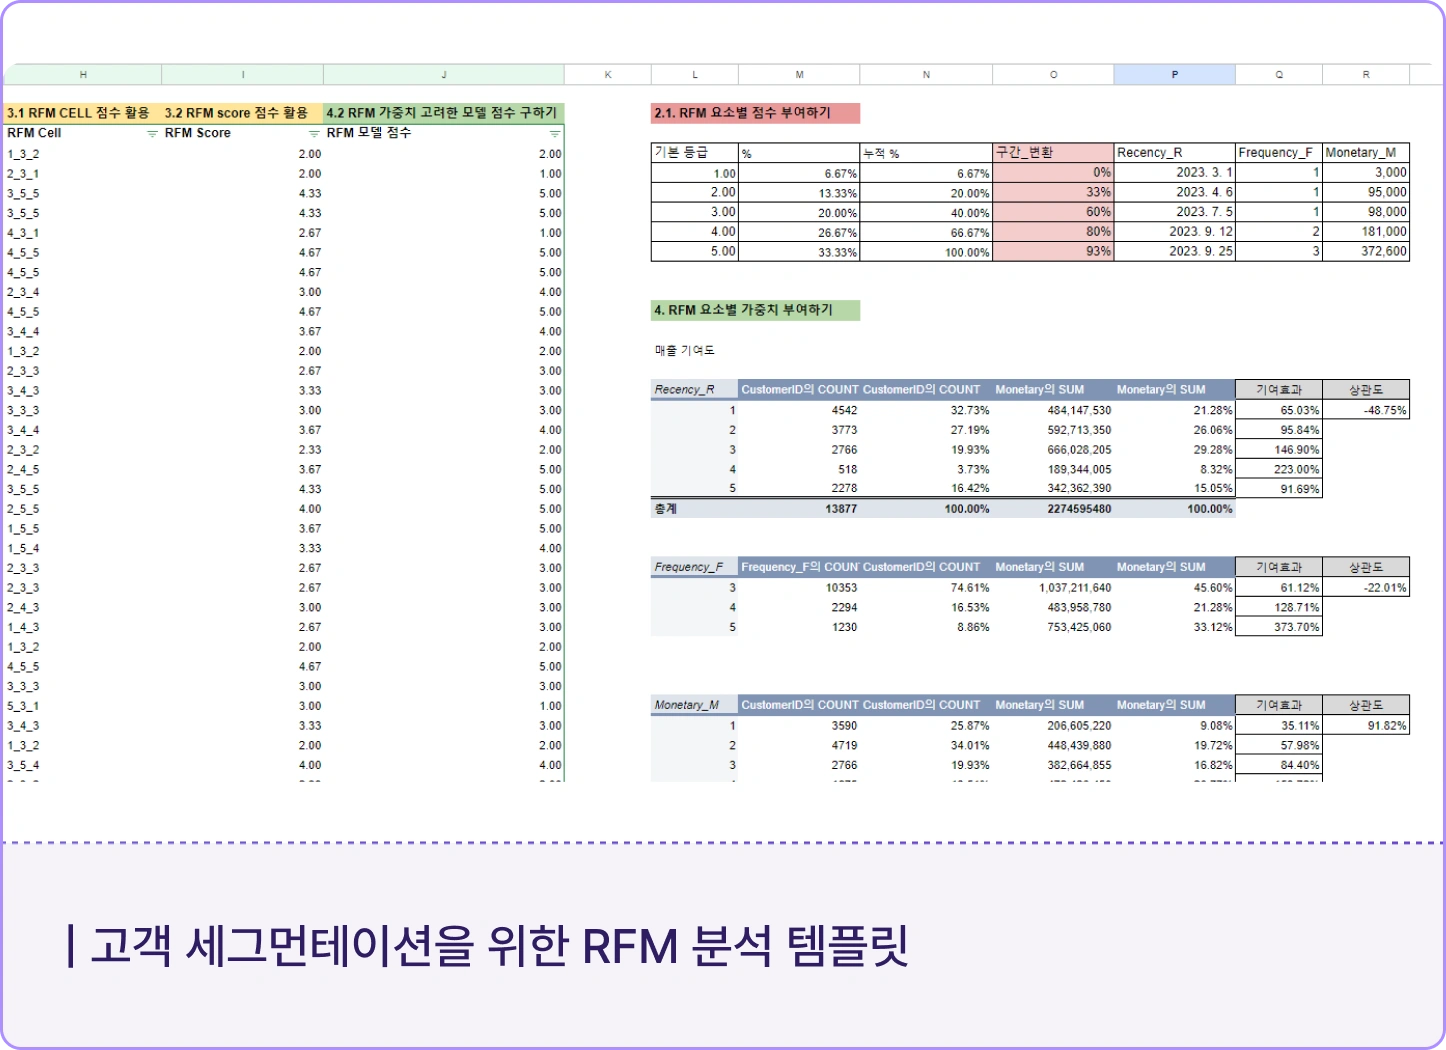Image resolution: width=1446 pixels, height=1050 pixels.
Task: Select column R header
Action: (1366, 74)
